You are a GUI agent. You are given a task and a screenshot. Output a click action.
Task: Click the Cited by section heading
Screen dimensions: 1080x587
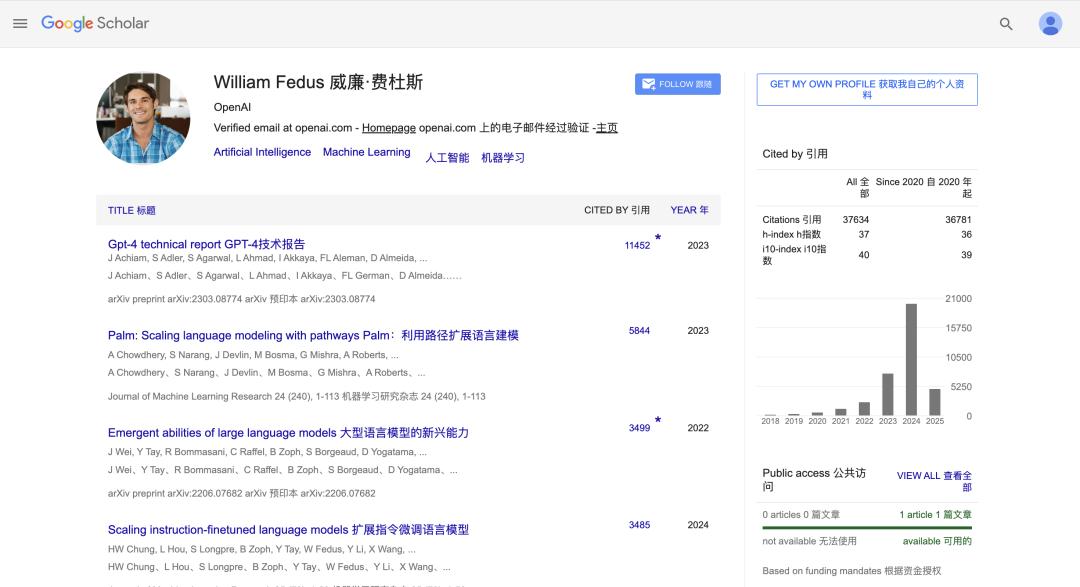pos(795,154)
